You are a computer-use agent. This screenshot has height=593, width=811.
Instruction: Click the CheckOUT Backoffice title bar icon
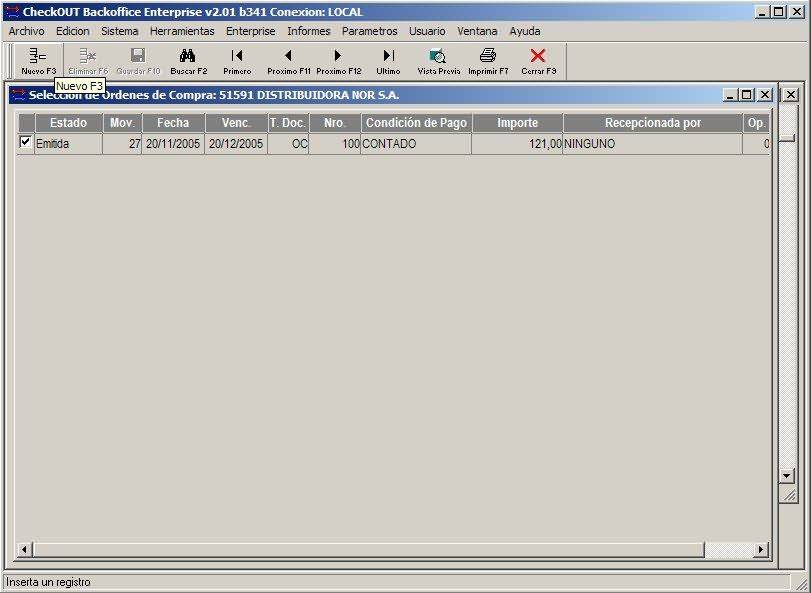pyautogui.click(x=12, y=12)
